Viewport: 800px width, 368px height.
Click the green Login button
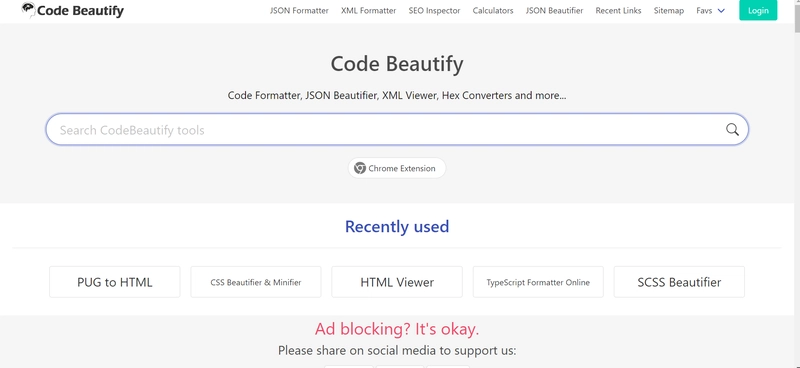click(758, 11)
